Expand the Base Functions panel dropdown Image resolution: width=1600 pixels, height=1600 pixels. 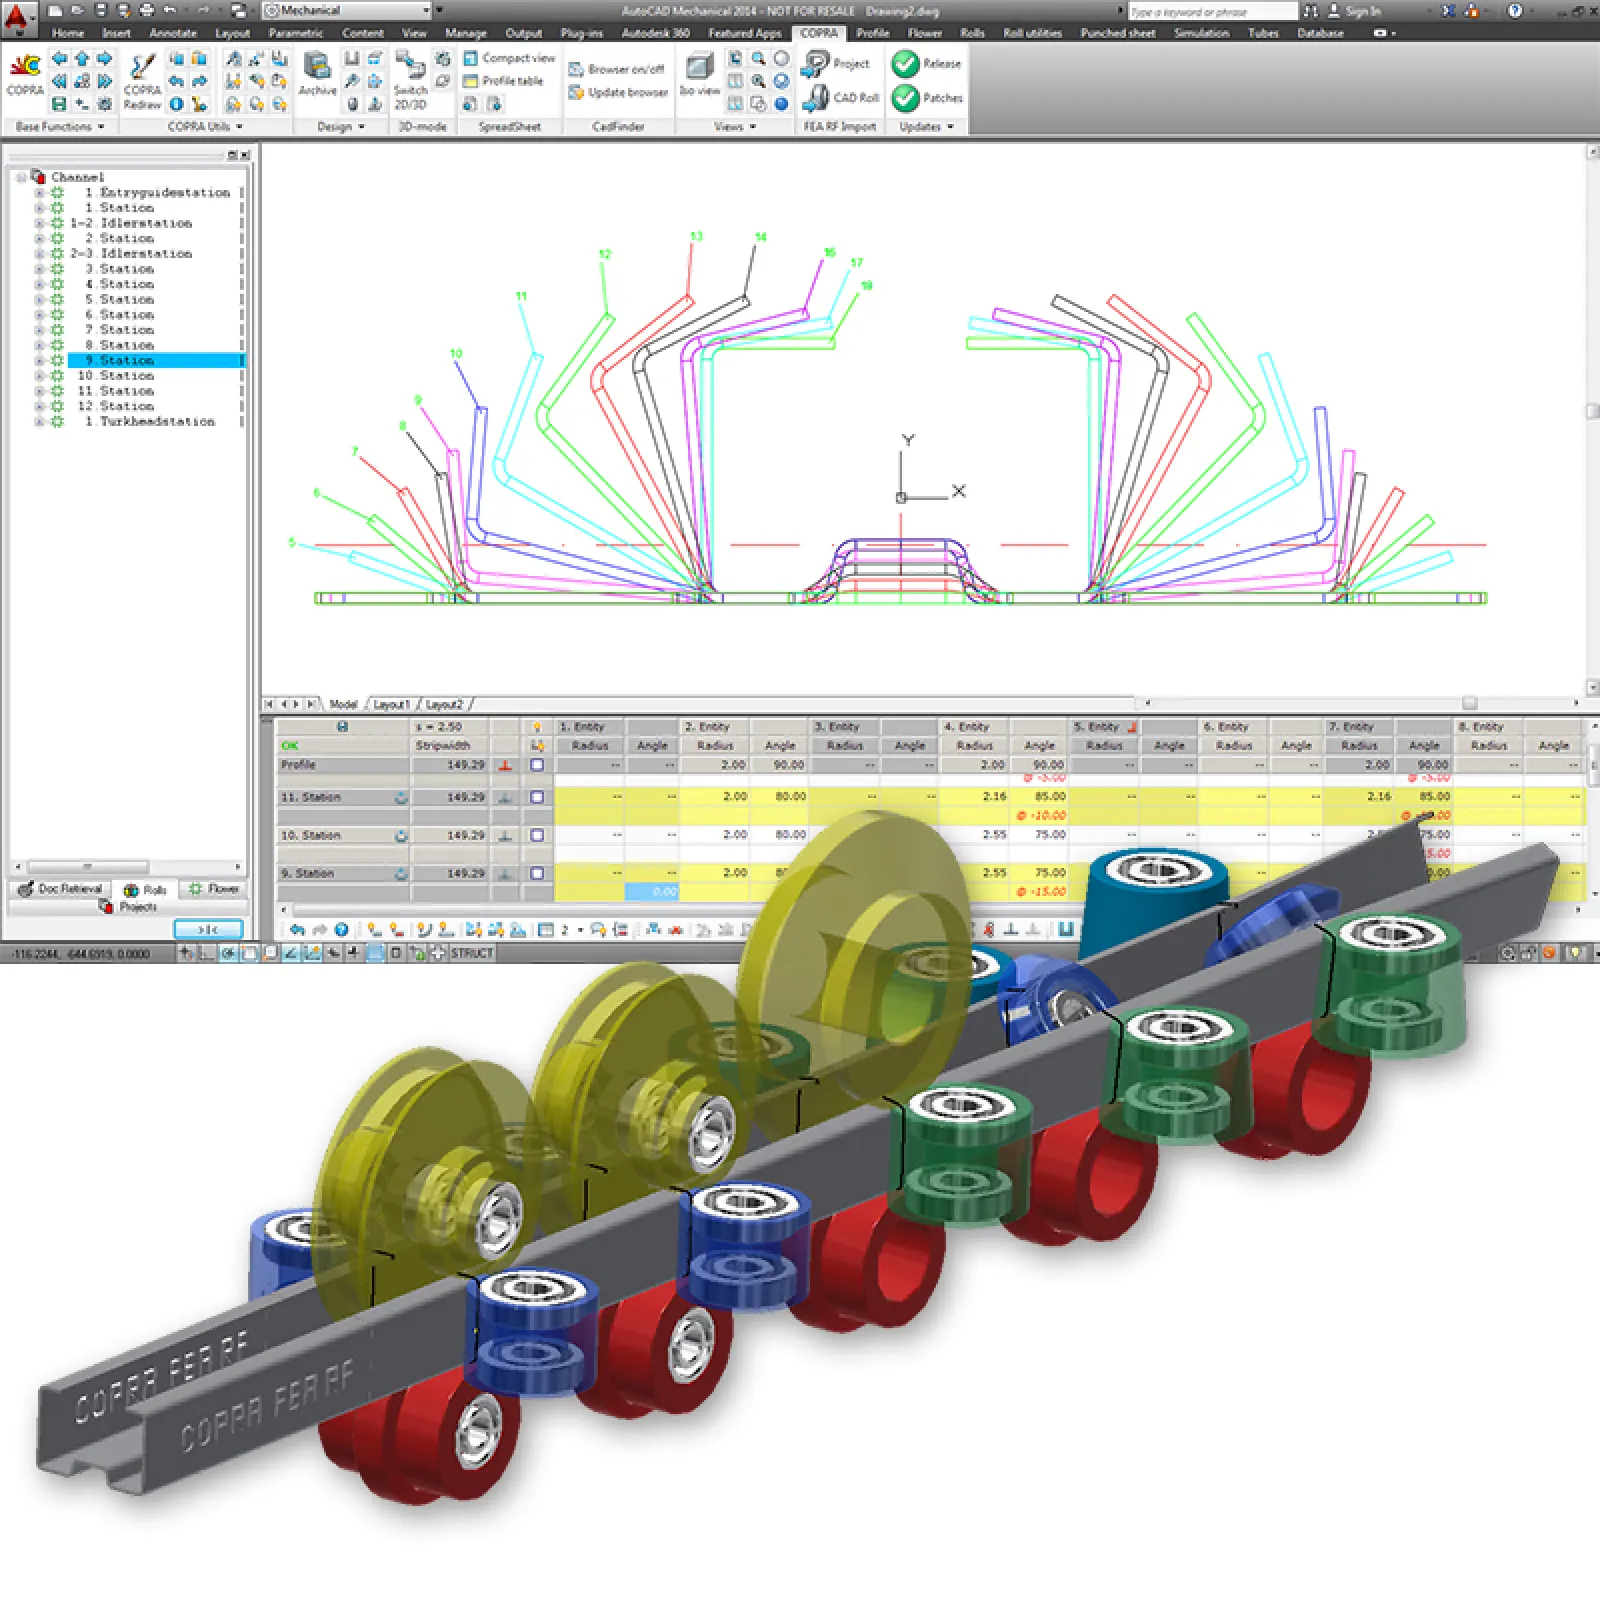(x=101, y=127)
